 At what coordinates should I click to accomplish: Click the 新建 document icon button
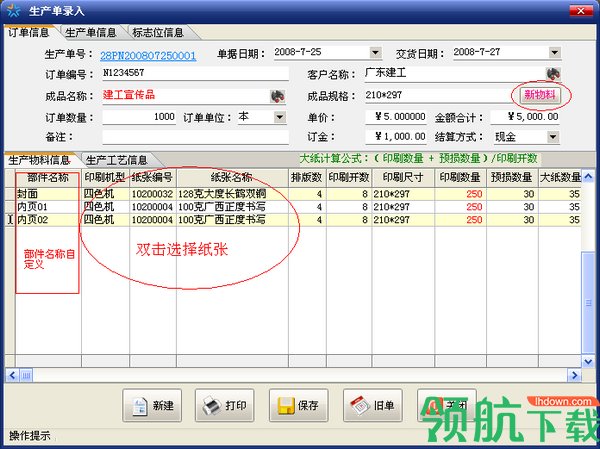152,405
